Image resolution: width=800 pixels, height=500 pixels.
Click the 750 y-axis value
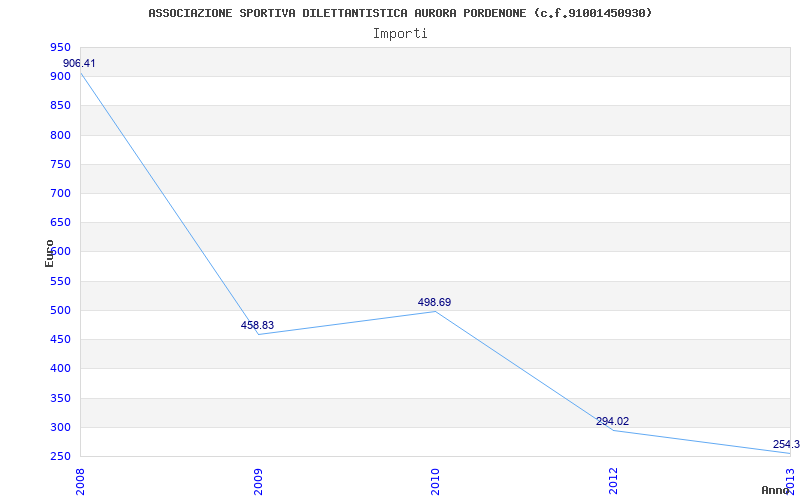click(x=60, y=164)
